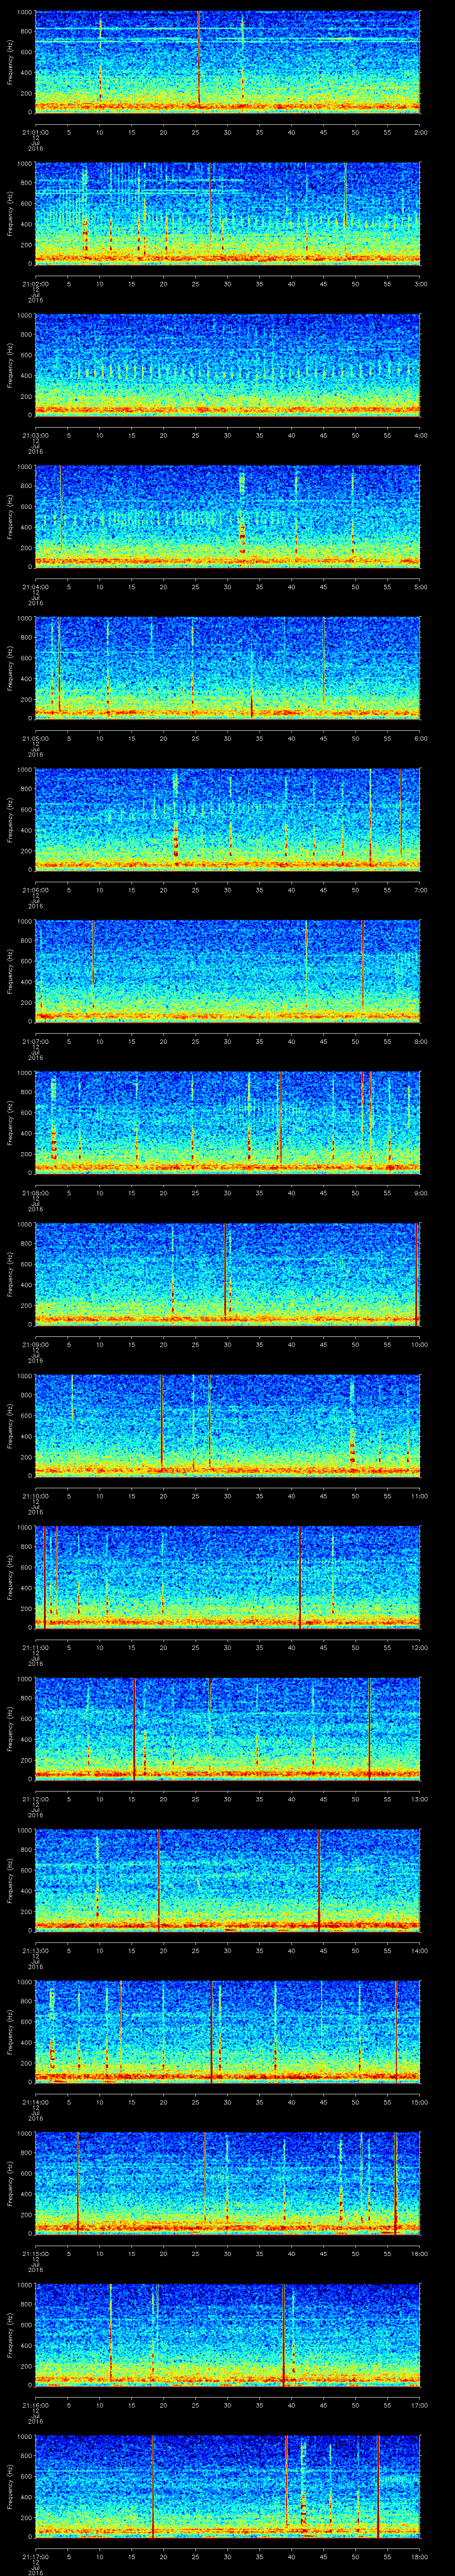Open the spectrogram panel beginning 21:04:00

pos(227,516)
